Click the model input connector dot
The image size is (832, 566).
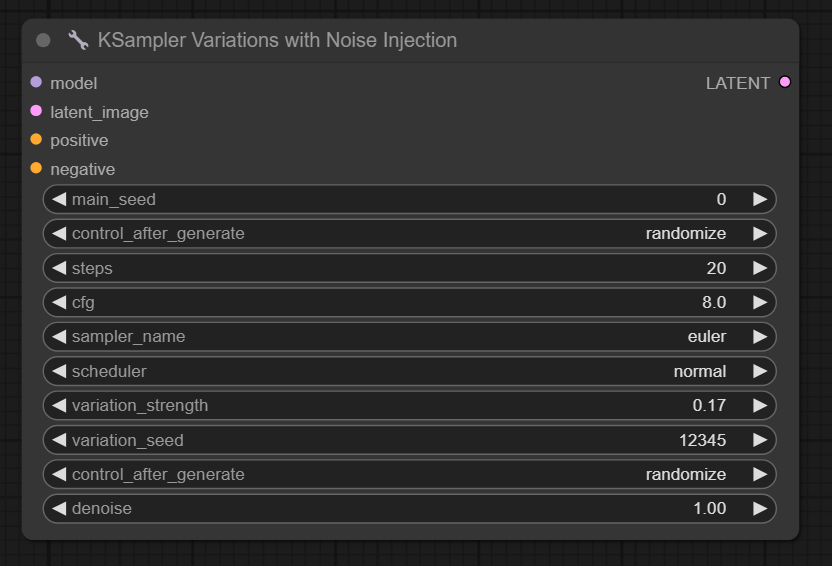(x=36, y=83)
